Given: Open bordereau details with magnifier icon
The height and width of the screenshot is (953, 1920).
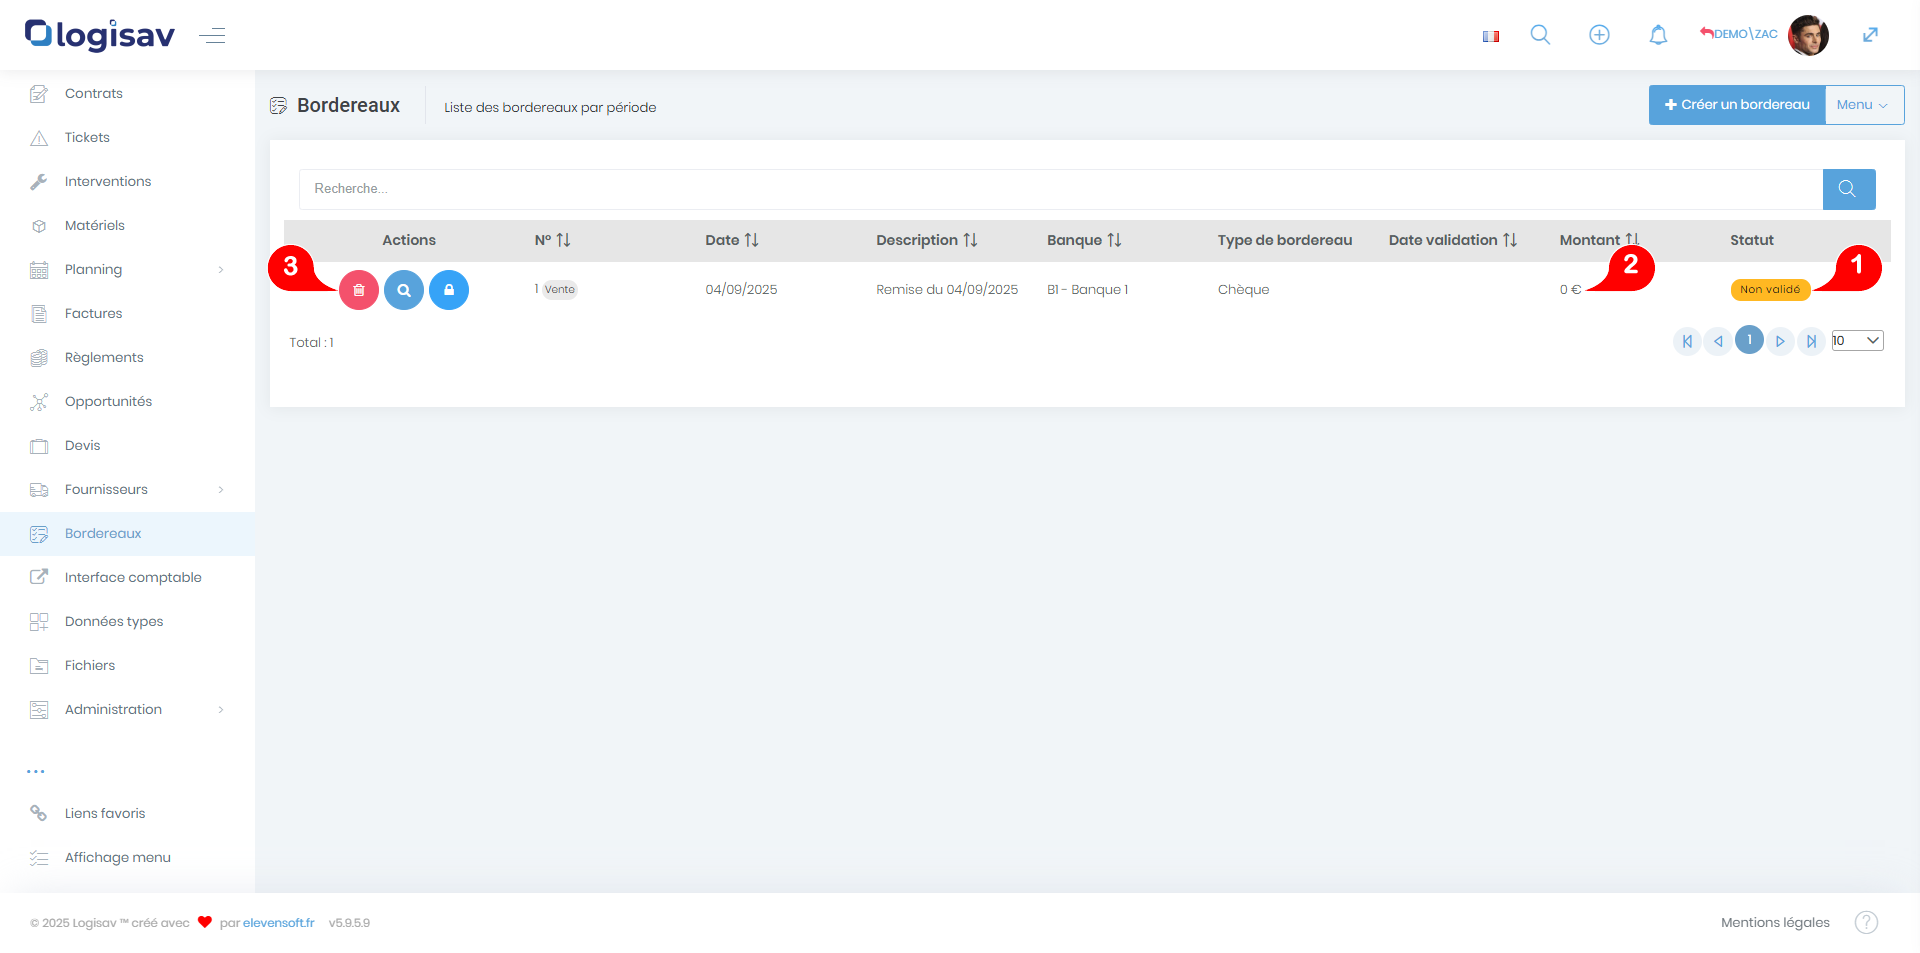Looking at the screenshot, I should (404, 290).
